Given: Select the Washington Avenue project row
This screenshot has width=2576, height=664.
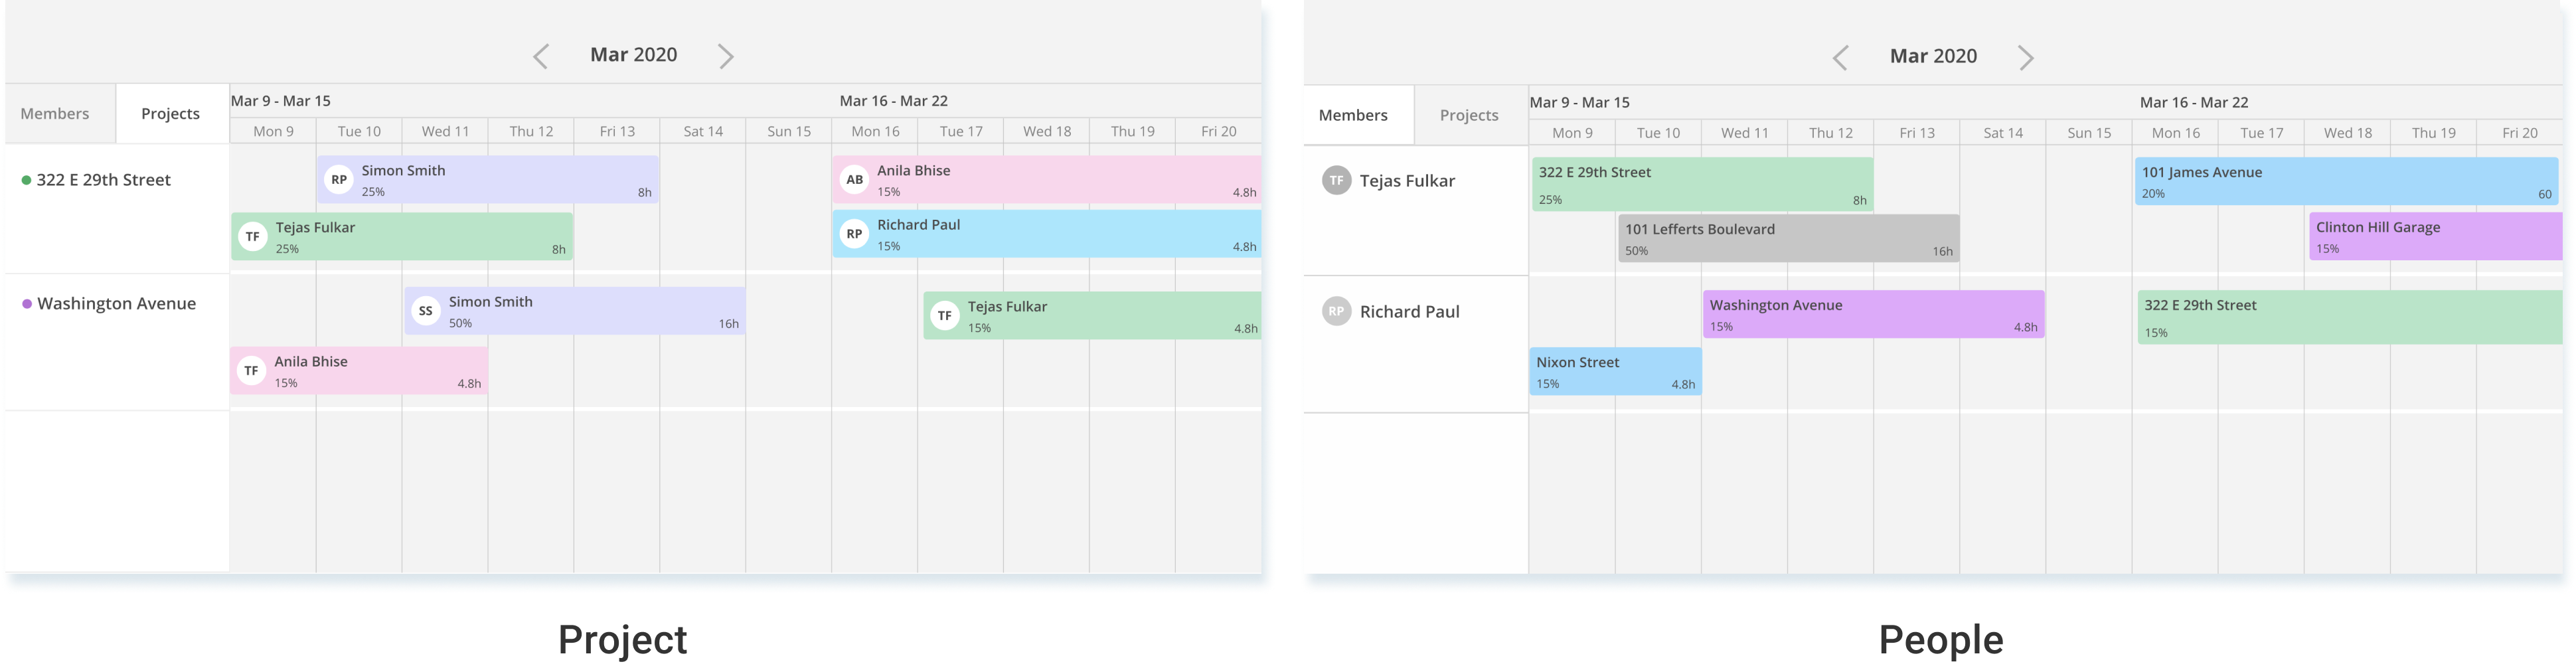Looking at the screenshot, I should [117, 342].
